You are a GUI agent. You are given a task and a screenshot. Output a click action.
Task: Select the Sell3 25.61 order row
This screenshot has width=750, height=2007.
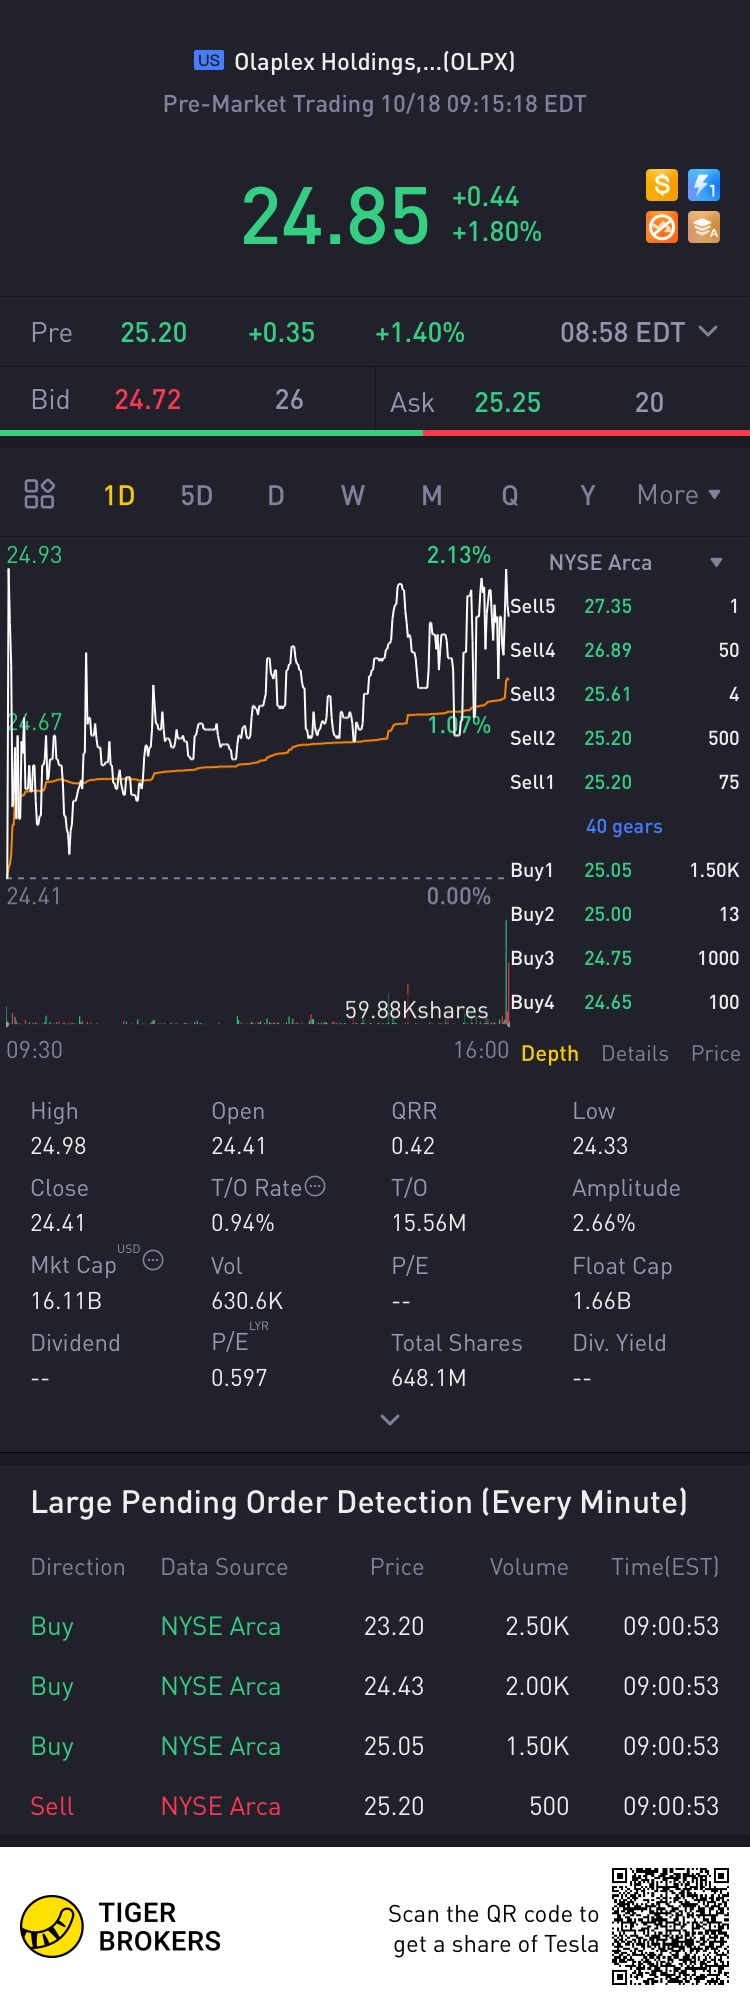coord(625,694)
